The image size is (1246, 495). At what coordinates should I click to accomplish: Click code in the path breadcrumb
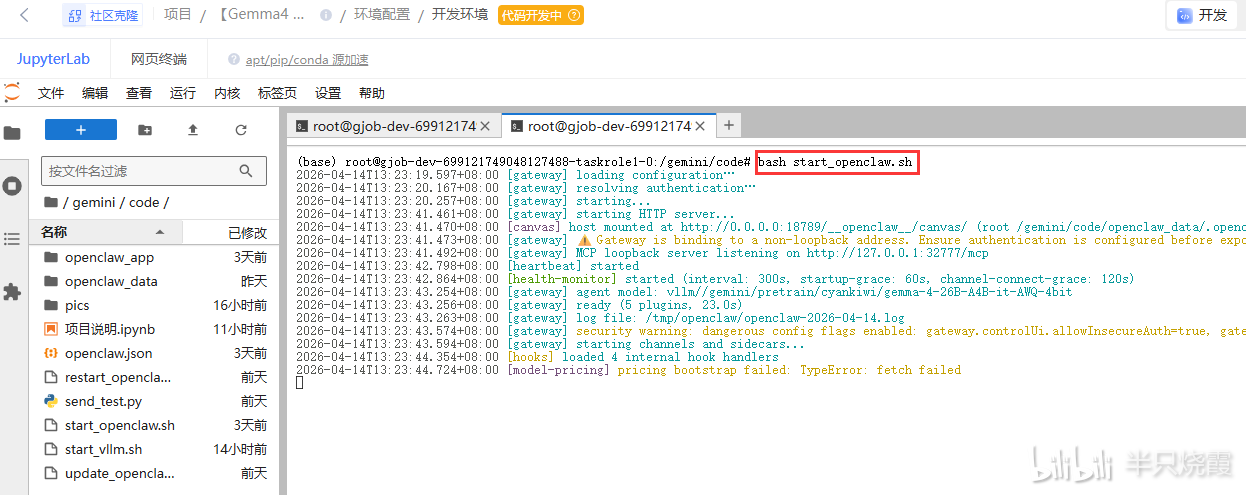point(144,202)
